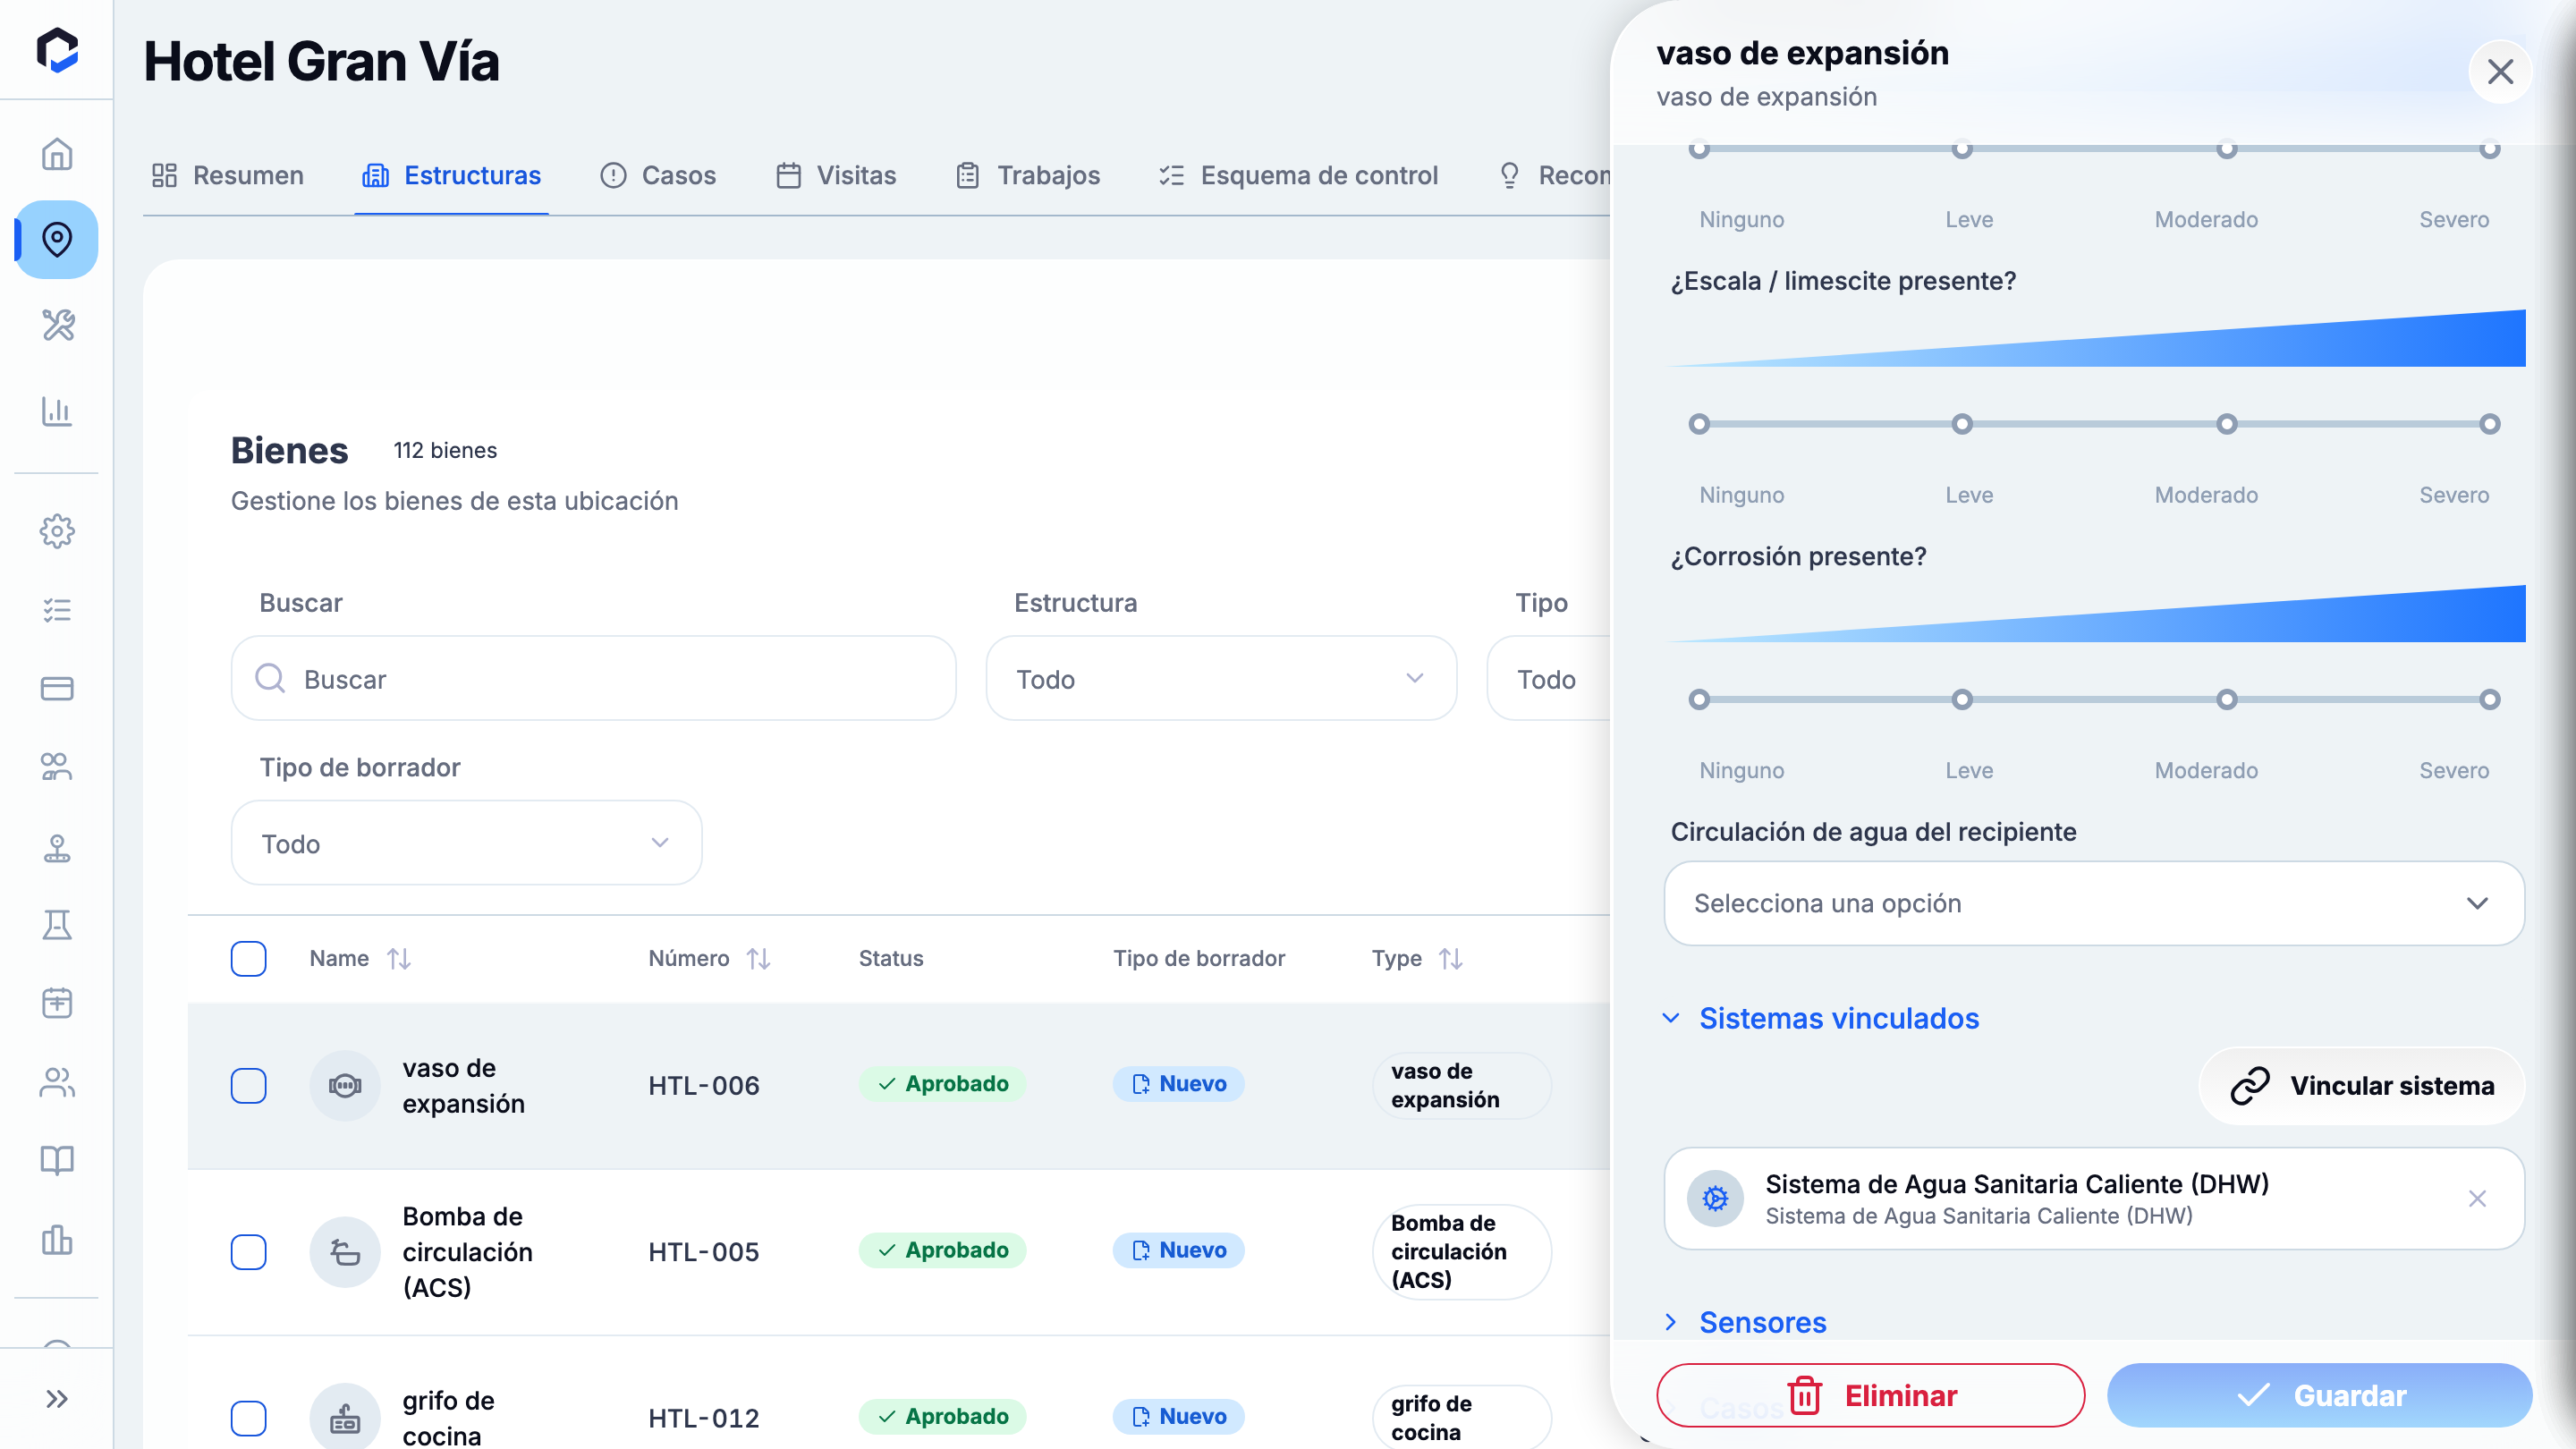Image resolution: width=2576 pixels, height=1449 pixels.
Task: Click the Guardar button
Action: pos(2319,1395)
